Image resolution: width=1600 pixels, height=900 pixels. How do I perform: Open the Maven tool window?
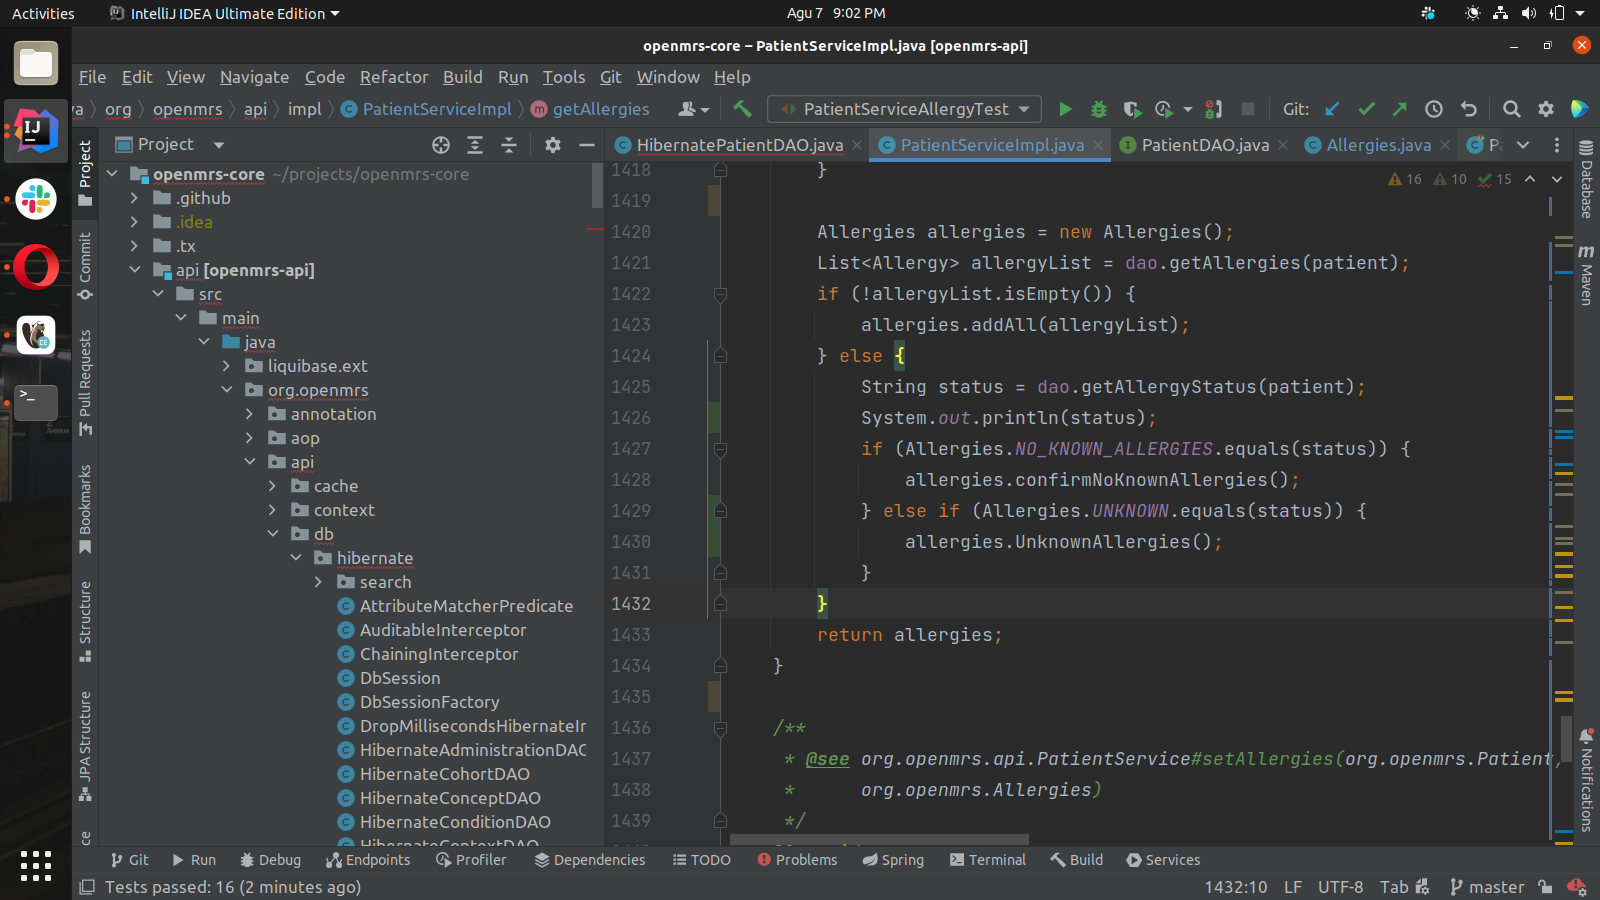(x=1586, y=274)
